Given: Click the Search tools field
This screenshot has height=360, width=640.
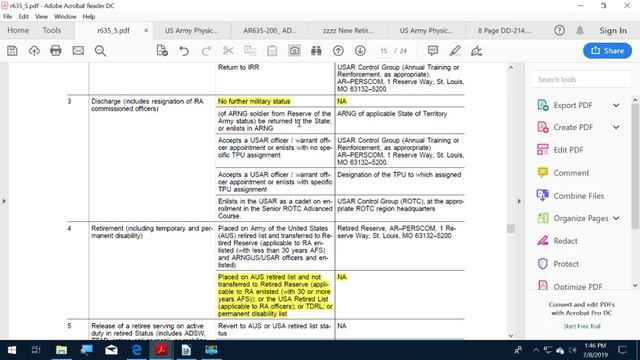Looking at the screenshot, I should [581, 80].
